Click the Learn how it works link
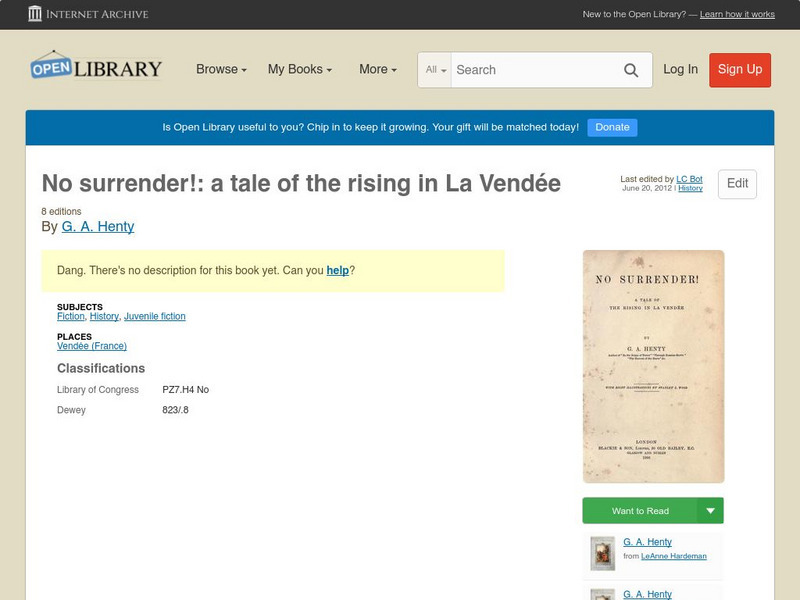The image size is (800, 600). click(737, 15)
